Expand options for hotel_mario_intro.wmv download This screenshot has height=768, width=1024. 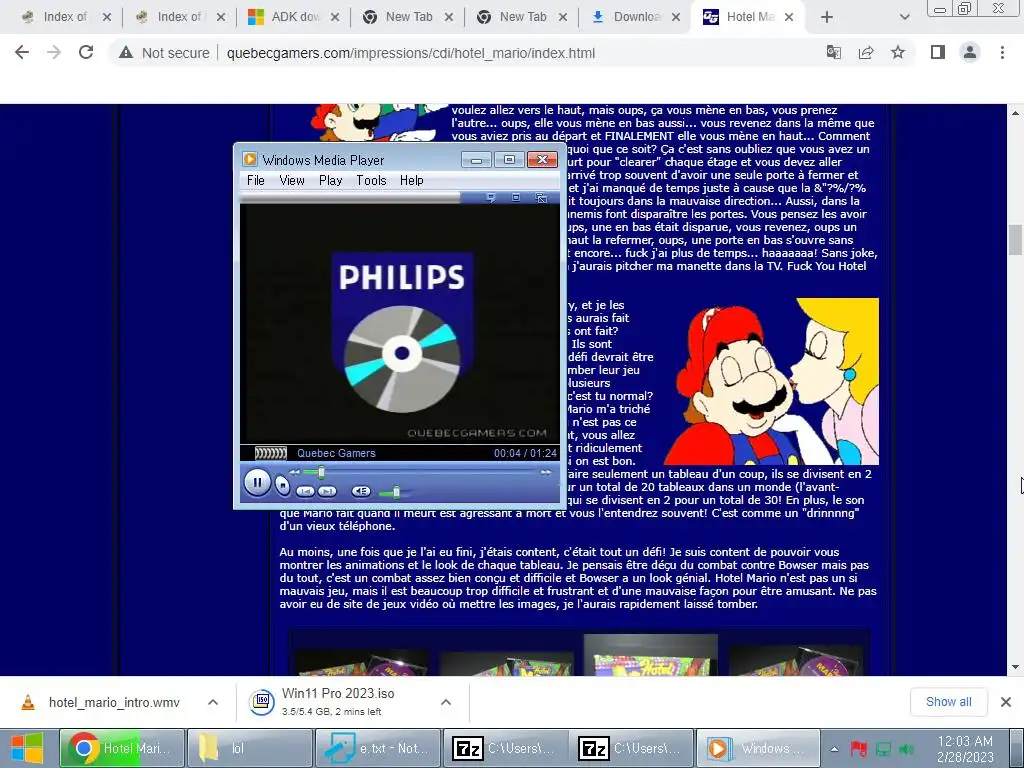213,702
